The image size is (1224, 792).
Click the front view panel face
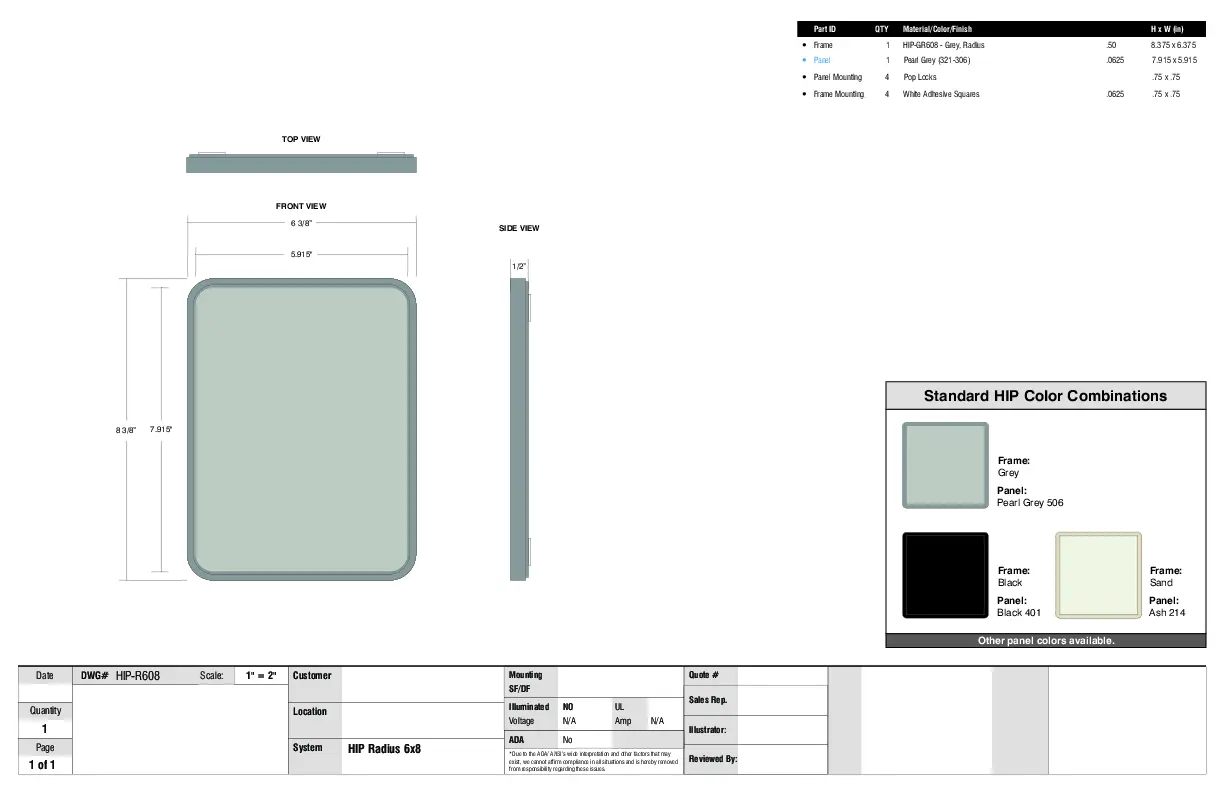[x=301, y=429]
